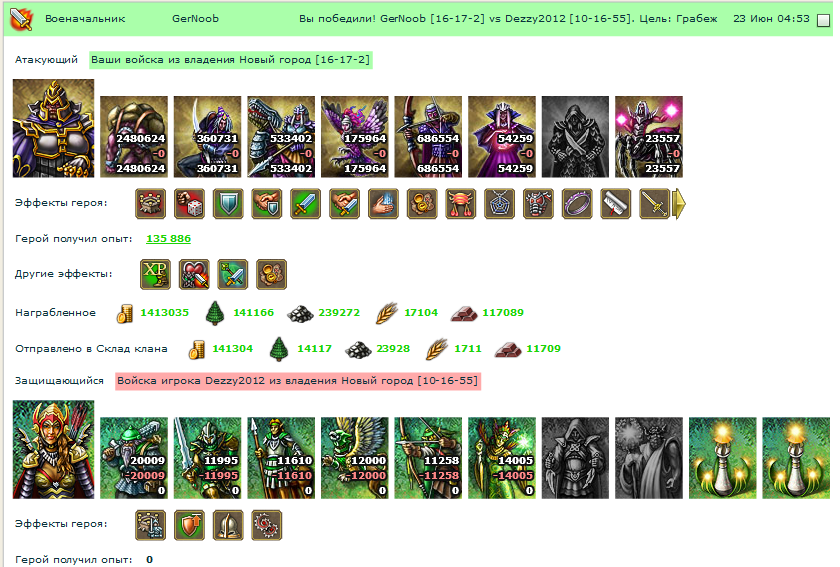Tick the checkbox beside the report date
Screen dimensions: 840x567
823,20
